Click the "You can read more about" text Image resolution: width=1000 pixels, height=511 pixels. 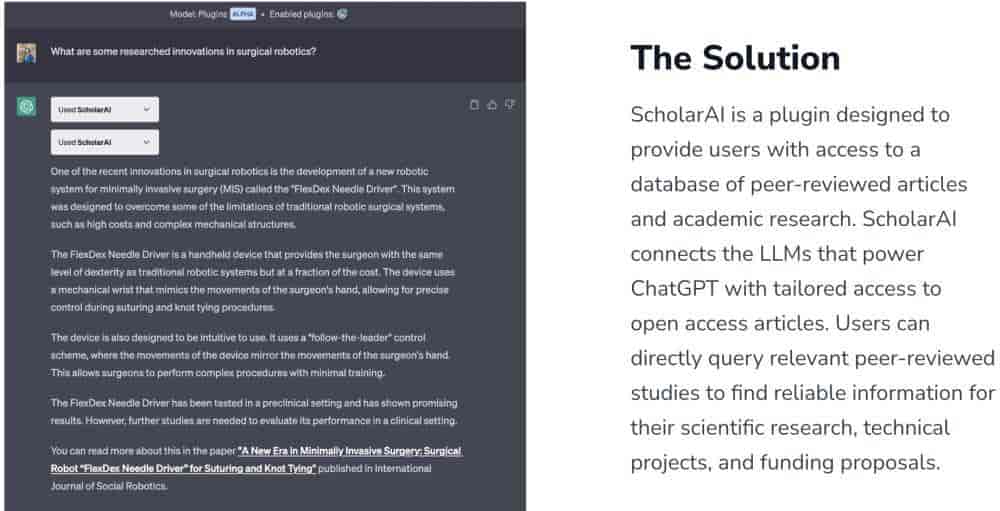tap(143, 451)
